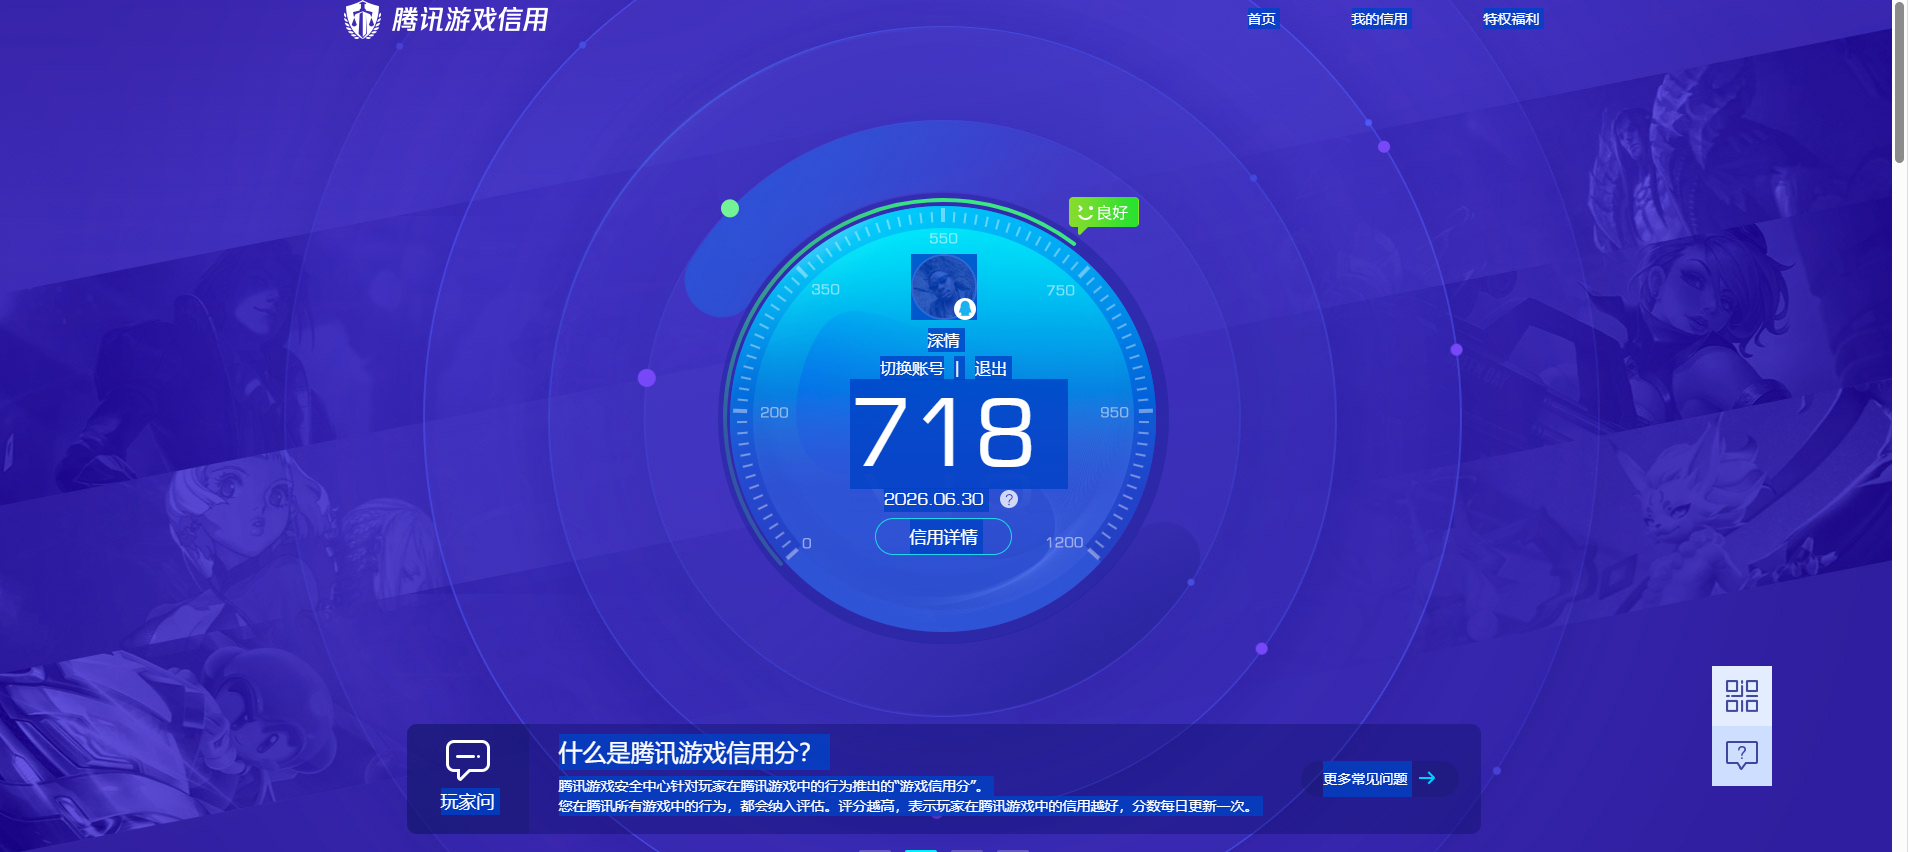Image resolution: width=1910 pixels, height=852 pixels.
Task: Click the Tencent Game Credit shield logo
Action: (x=362, y=19)
